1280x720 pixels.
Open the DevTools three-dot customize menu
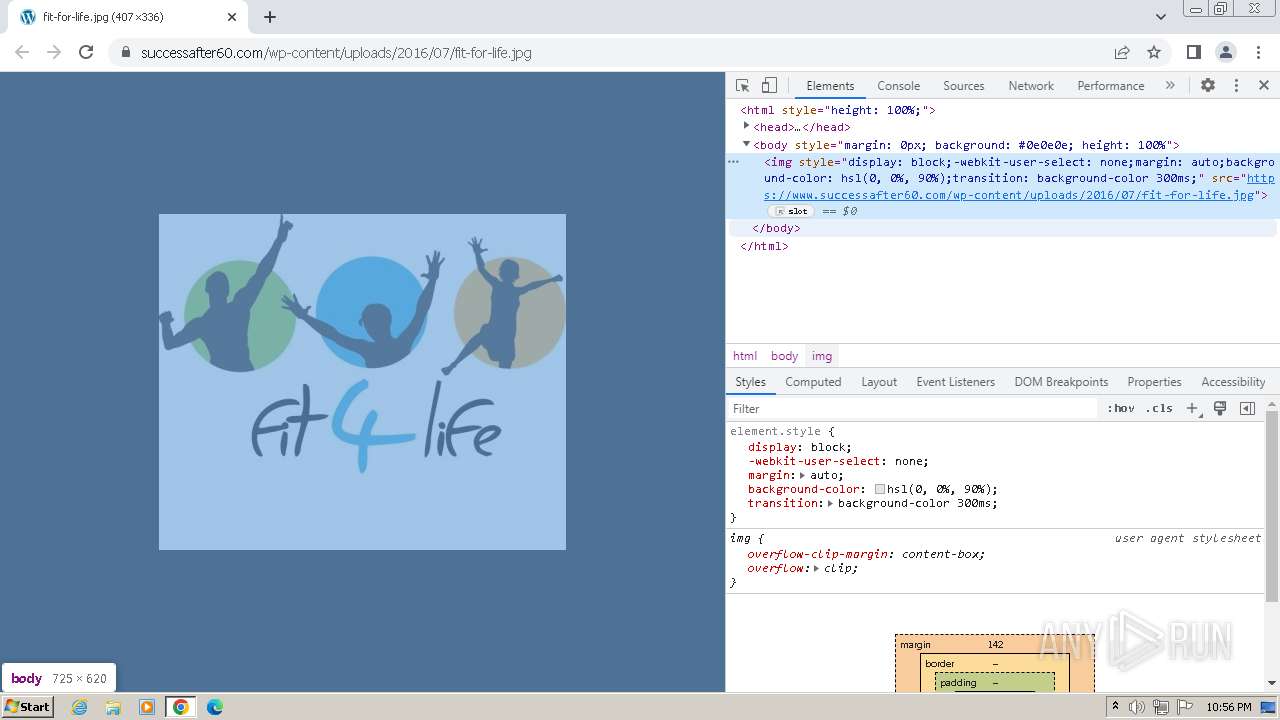pyautogui.click(x=1236, y=86)
